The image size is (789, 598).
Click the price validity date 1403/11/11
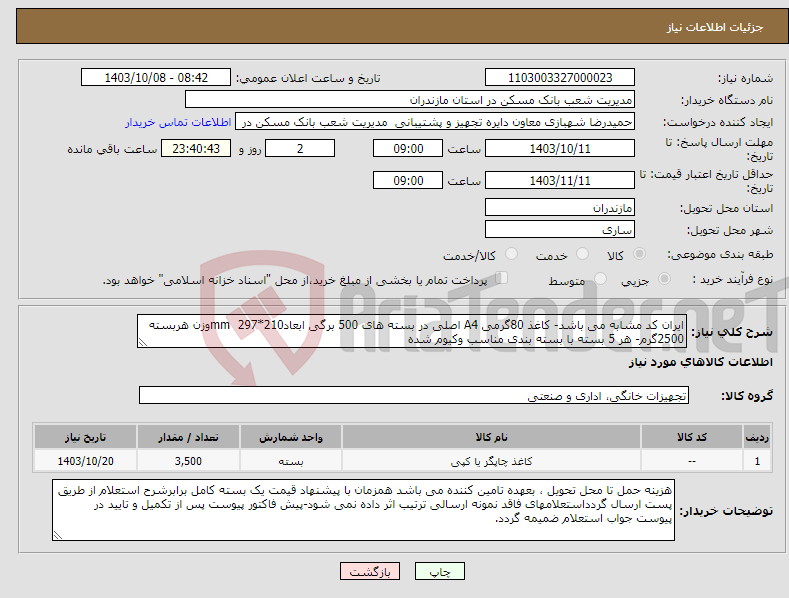point(560,180)
